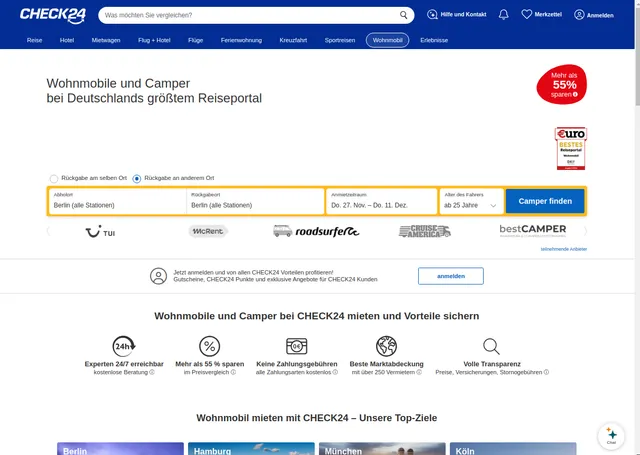Screen dimensions: 640x455
Task: Open the Chat assistant button
Action: point(611,436)
